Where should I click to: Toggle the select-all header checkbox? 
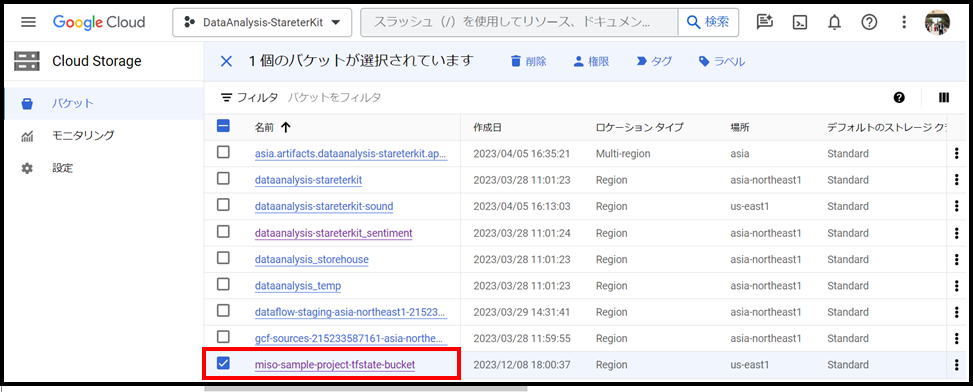[223, 126]
